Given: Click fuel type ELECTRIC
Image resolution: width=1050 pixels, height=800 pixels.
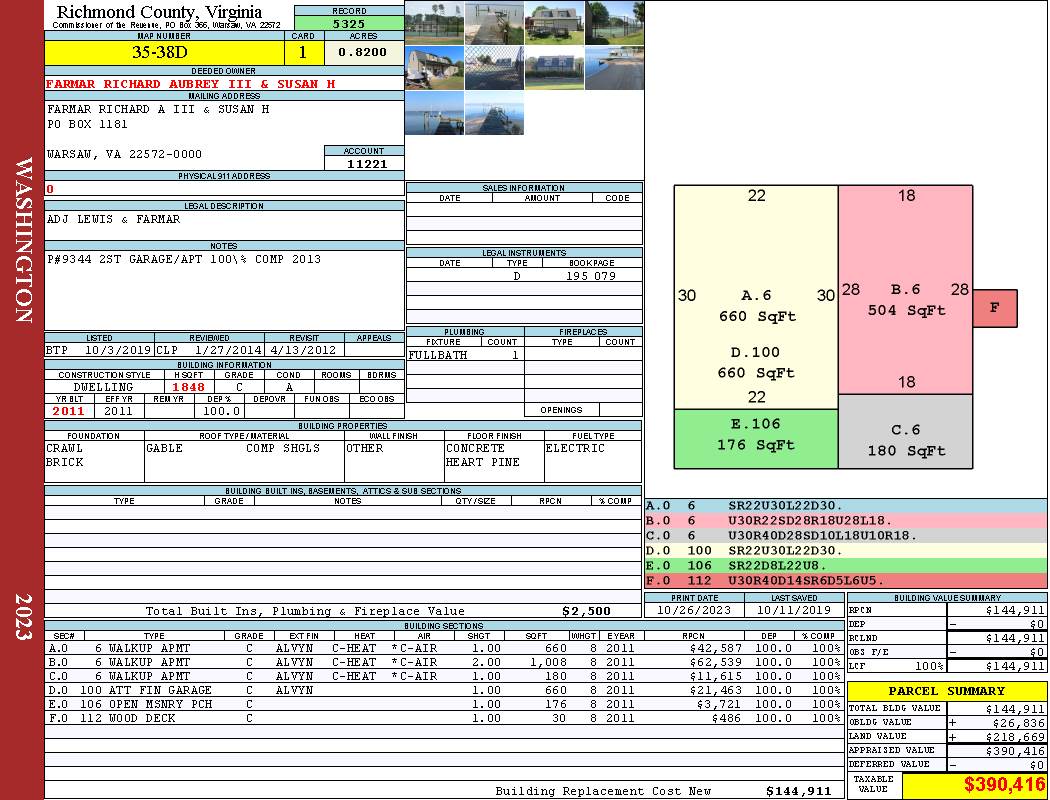Looking at the screenshot, I should [x=575, y=448].
